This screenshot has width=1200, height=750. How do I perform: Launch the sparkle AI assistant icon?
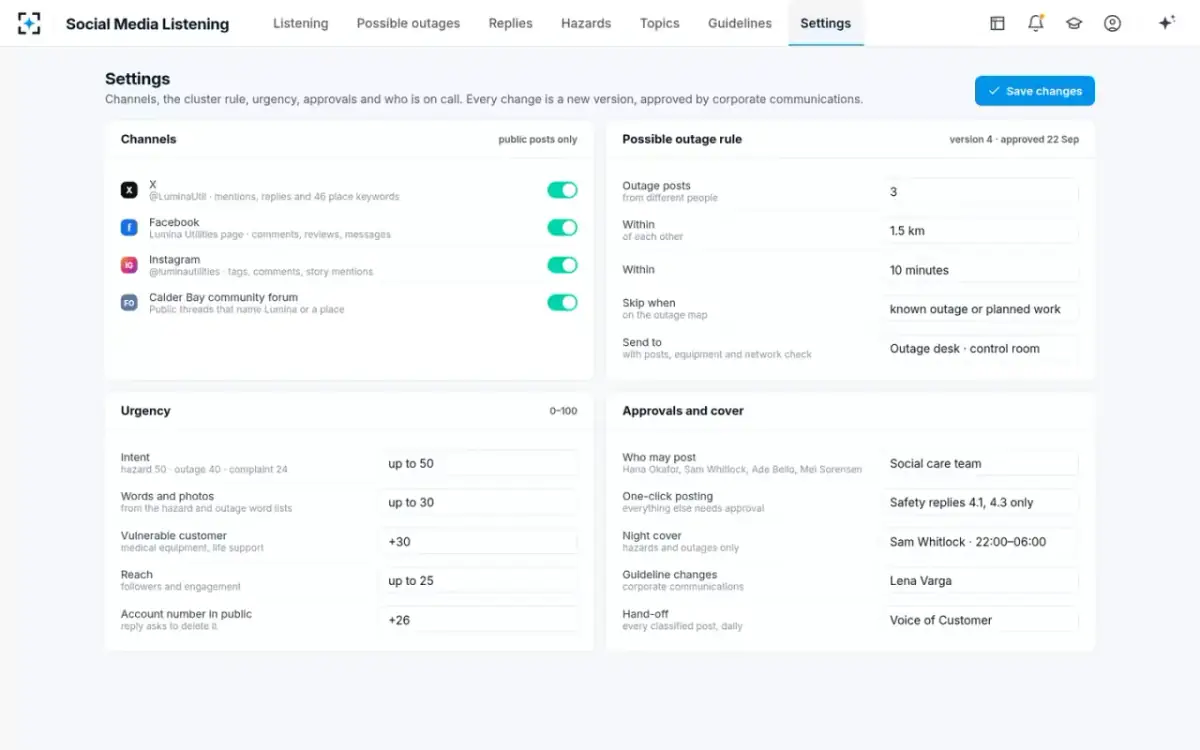[x=1166, y=23]
